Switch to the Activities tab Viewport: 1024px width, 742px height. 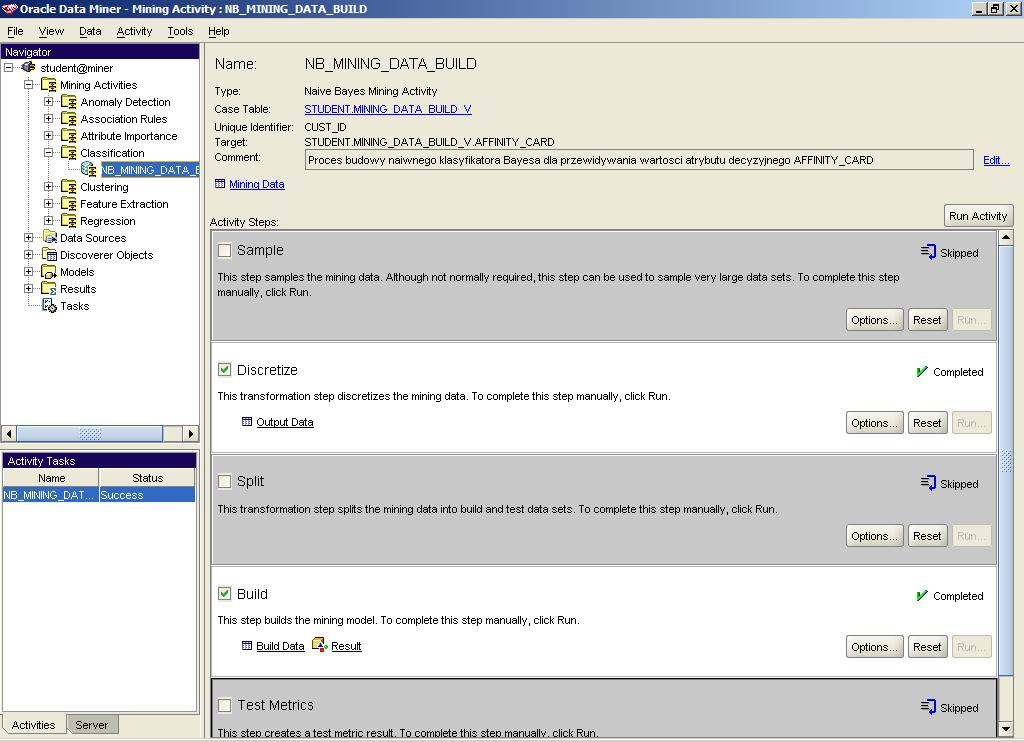click(33, 725)
